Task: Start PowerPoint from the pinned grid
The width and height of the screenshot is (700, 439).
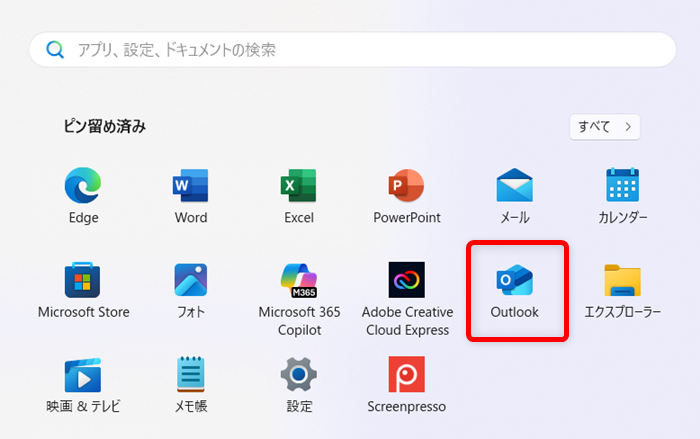Action: click(x=407, y=187)
